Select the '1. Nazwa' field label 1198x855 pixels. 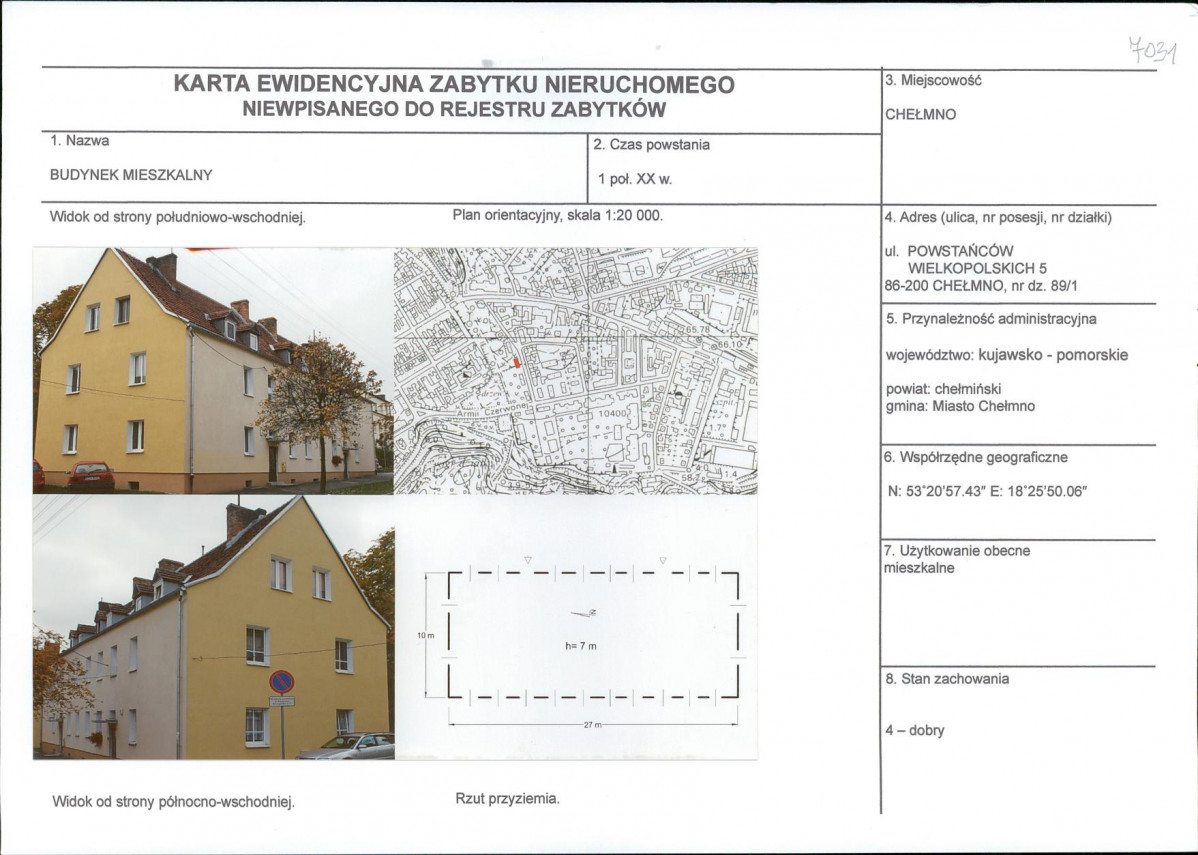point(79,141)
